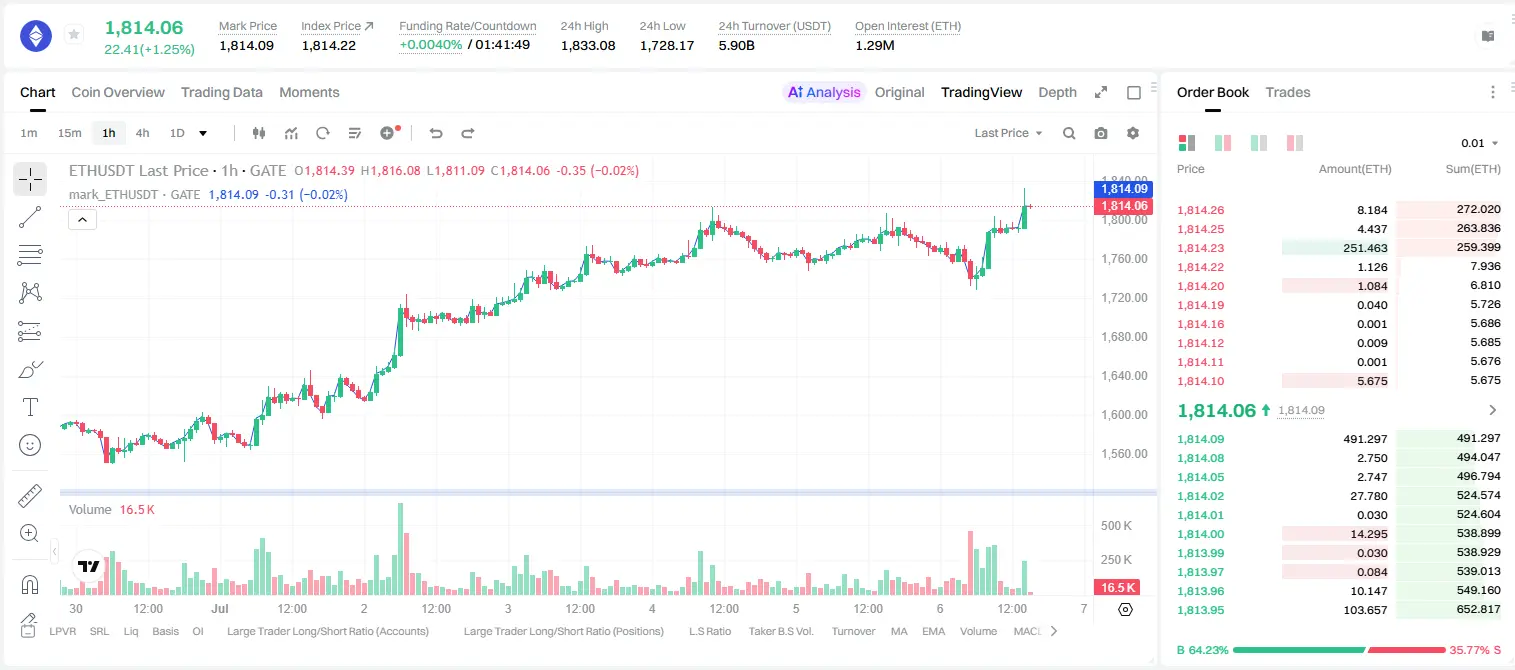Click the undo arrow in chart toolbar
This screenshot has height=670, width=1515.
436,133
